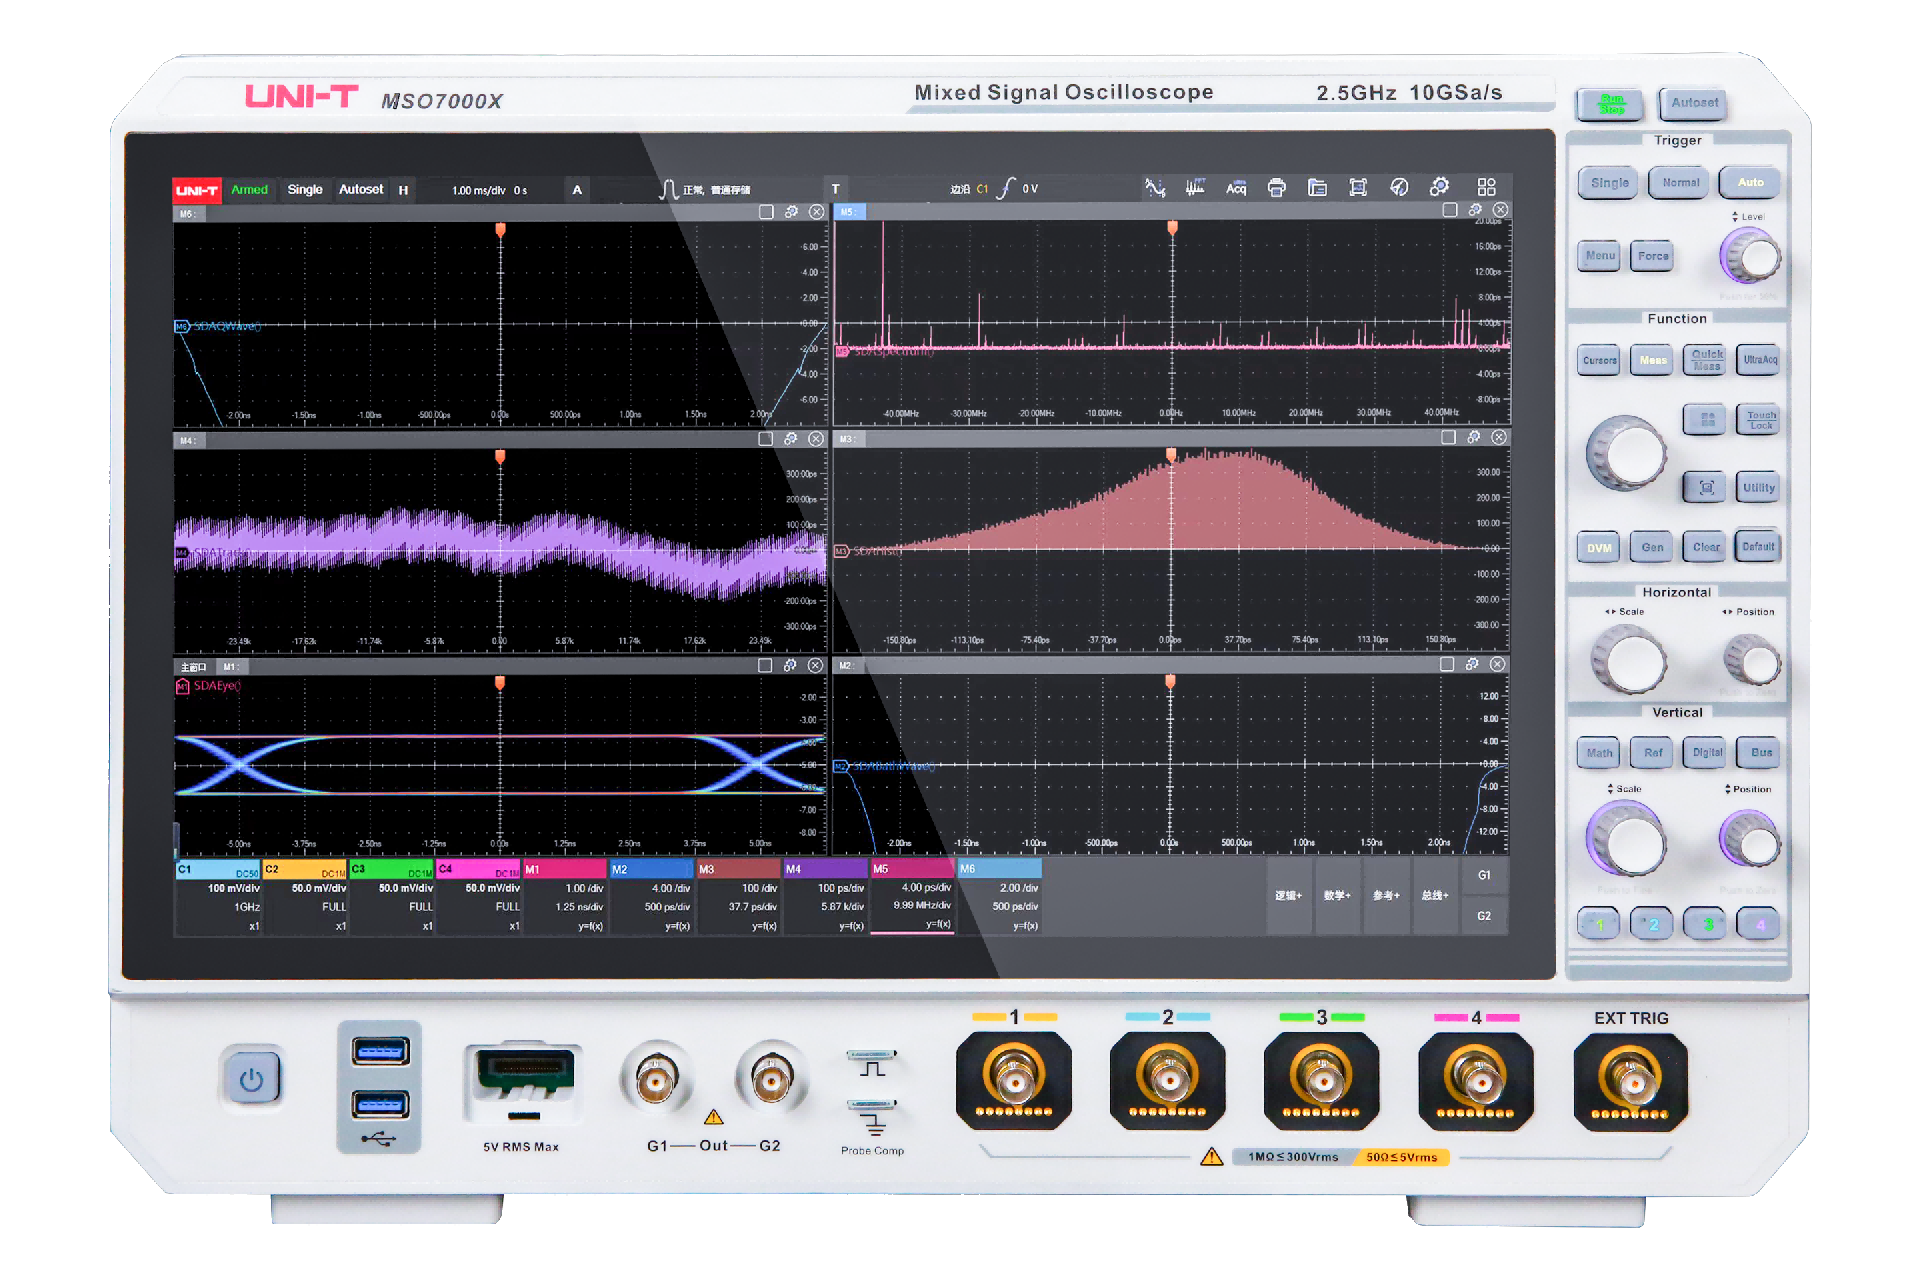Push the Cursors function button
The image size is (1920, 1280).
coord(1600,360)
